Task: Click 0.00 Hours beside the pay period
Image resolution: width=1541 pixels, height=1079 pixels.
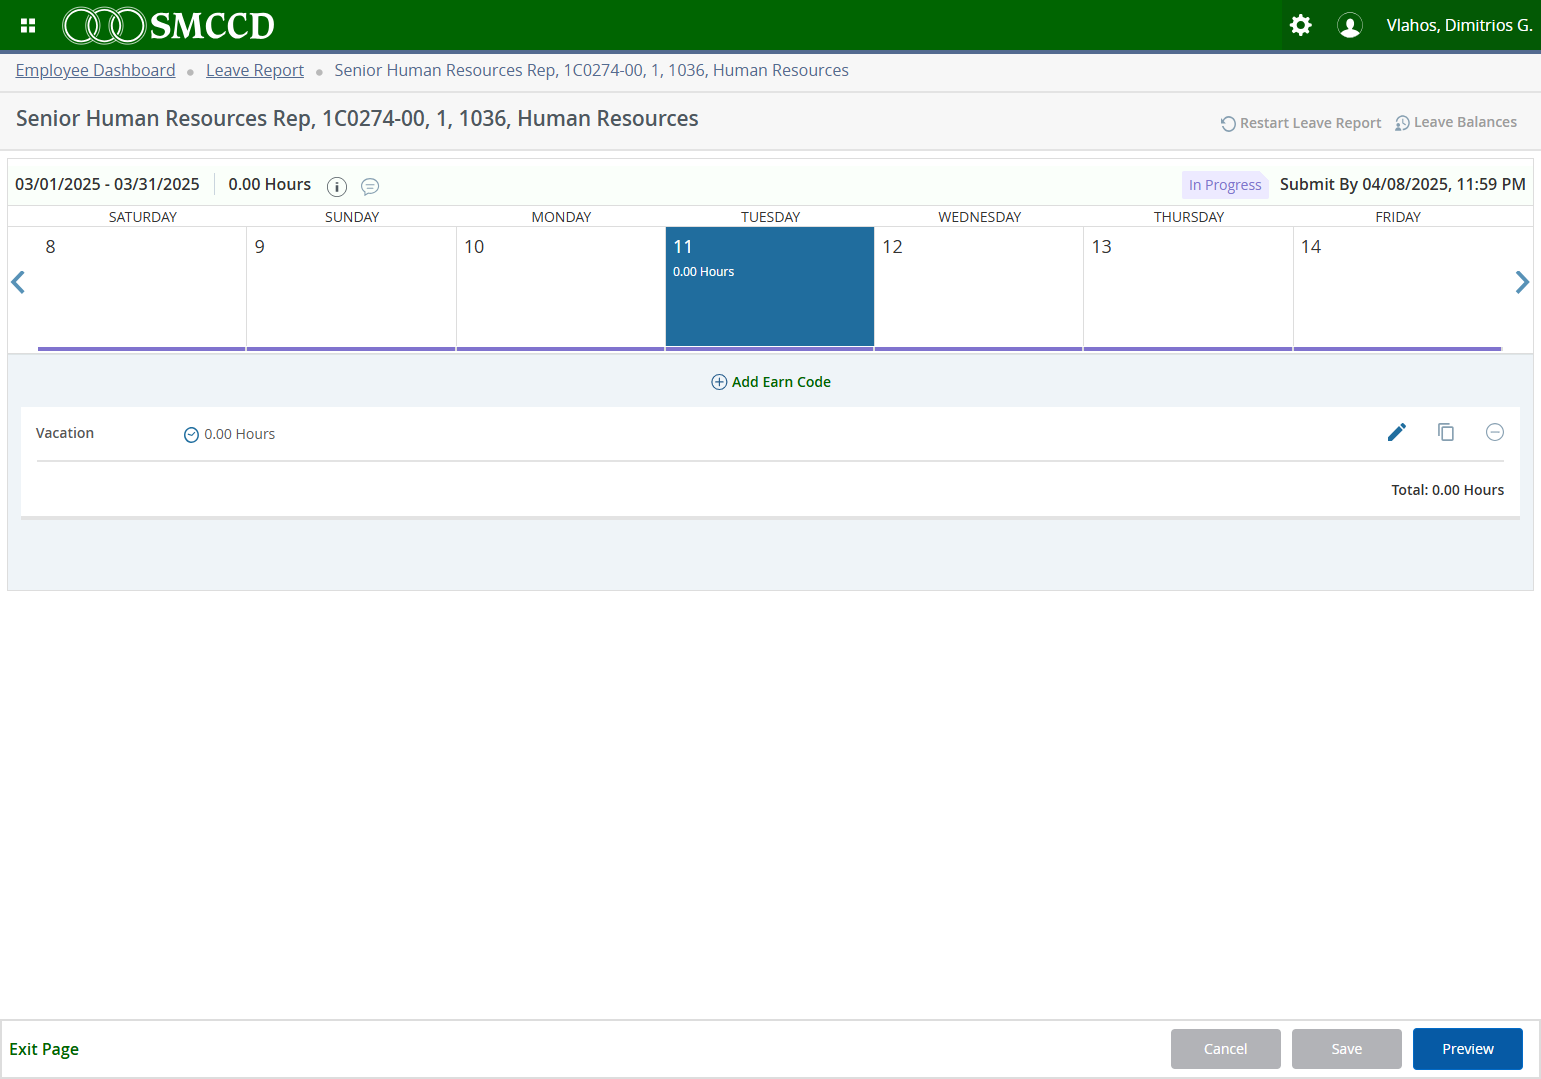Action: [269, 184]
